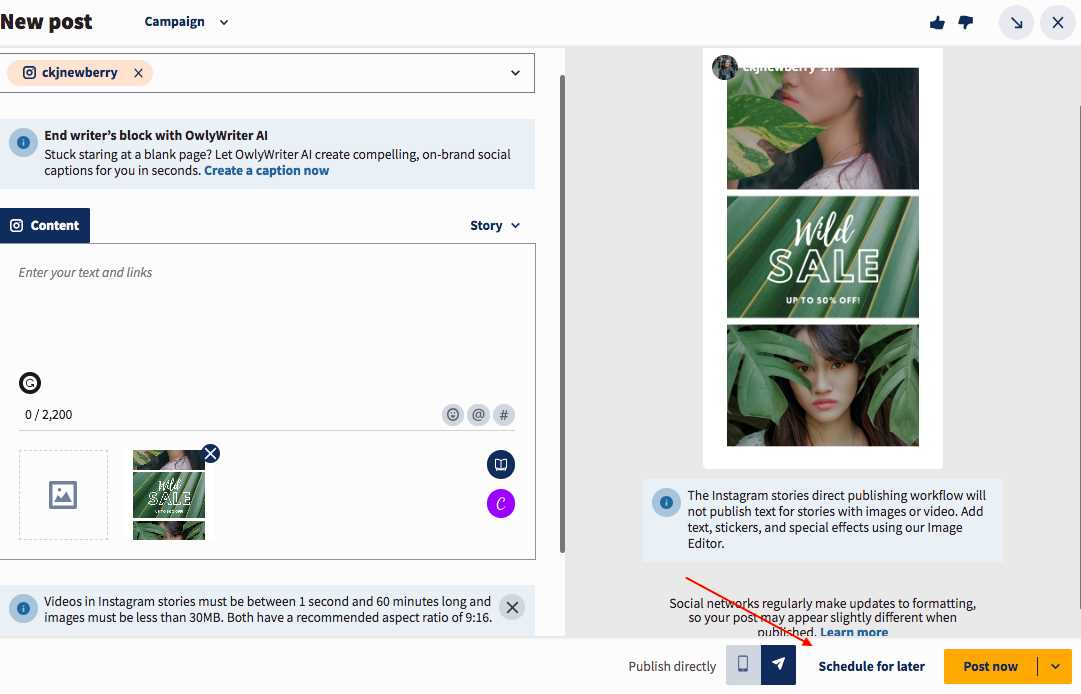Viewport: 1081px width, 694px height.
Task: Click the editor panel vertical scrollbar
Action: coord(563,314)
